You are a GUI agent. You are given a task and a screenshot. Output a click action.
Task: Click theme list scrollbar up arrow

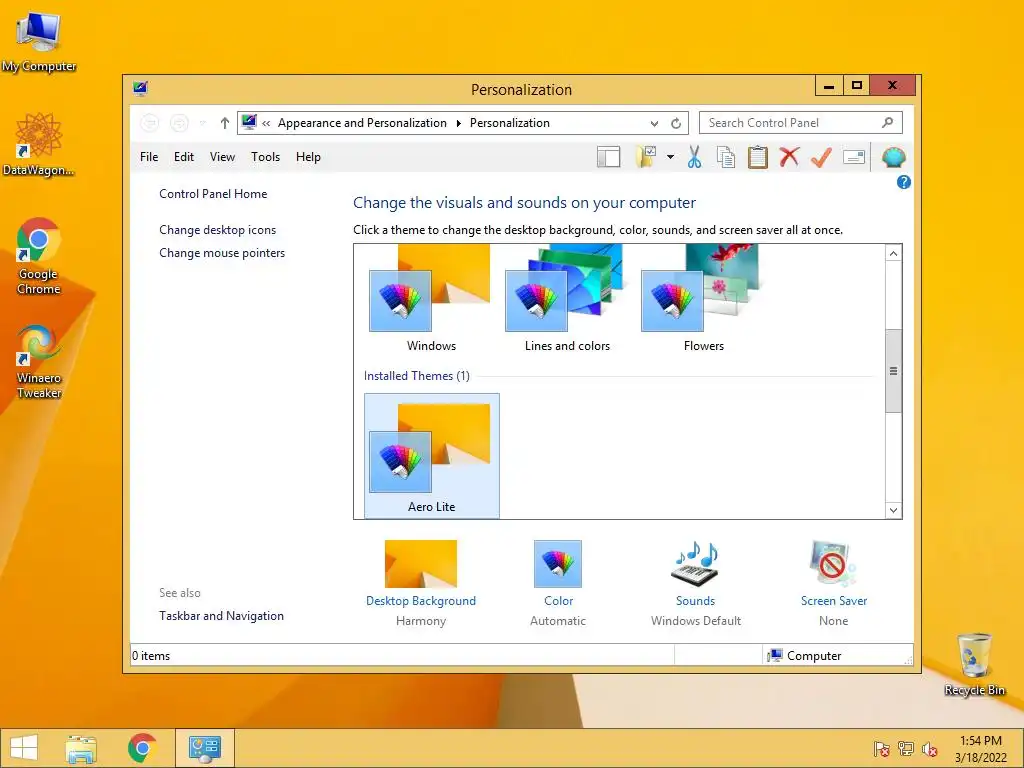[893, 253]
